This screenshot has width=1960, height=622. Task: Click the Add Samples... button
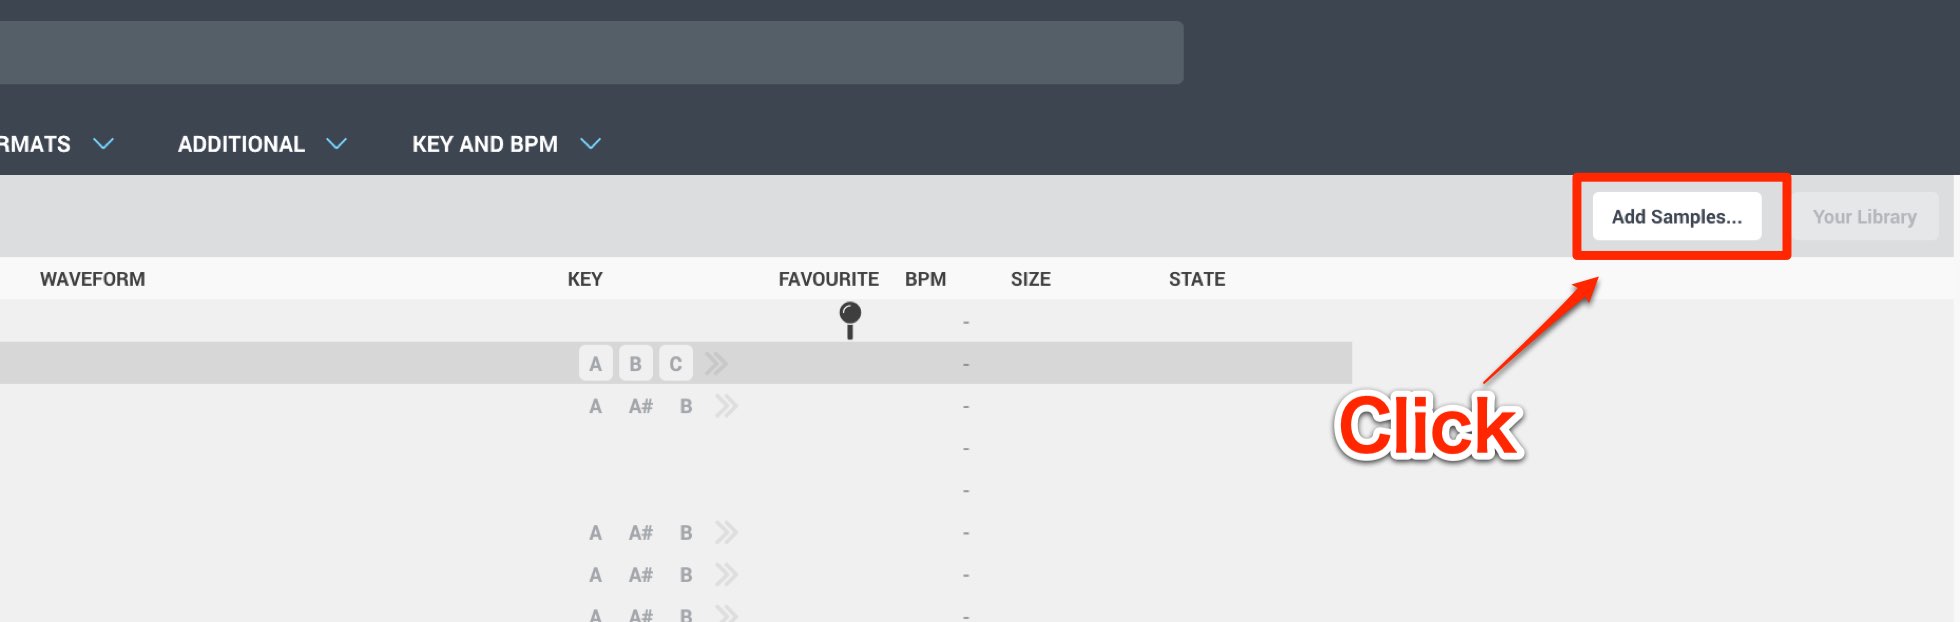pos(1677,216)
